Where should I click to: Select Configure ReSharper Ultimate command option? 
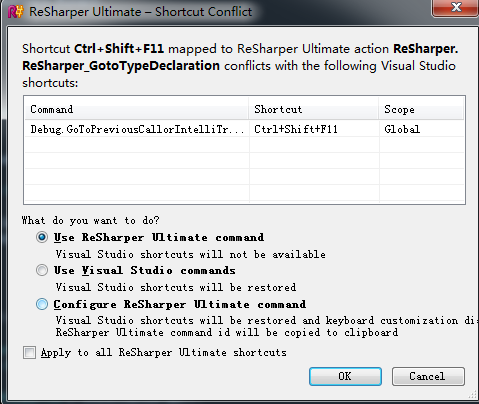pos(42,304)
